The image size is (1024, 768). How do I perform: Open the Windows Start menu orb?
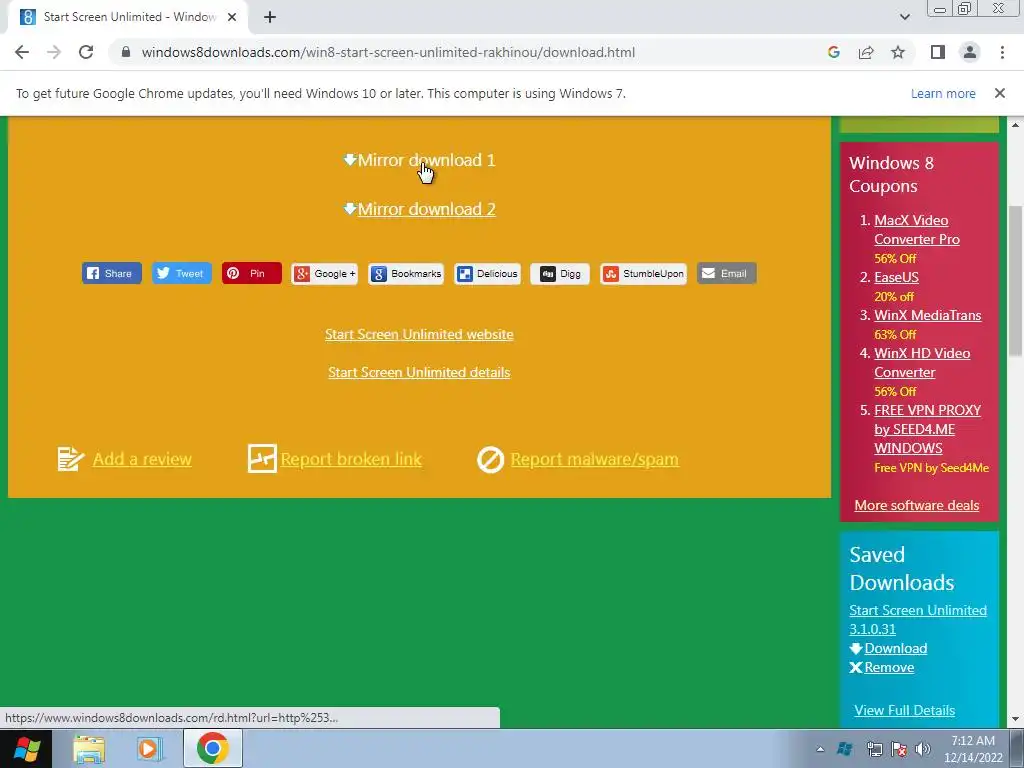click(x=27, y=748)
